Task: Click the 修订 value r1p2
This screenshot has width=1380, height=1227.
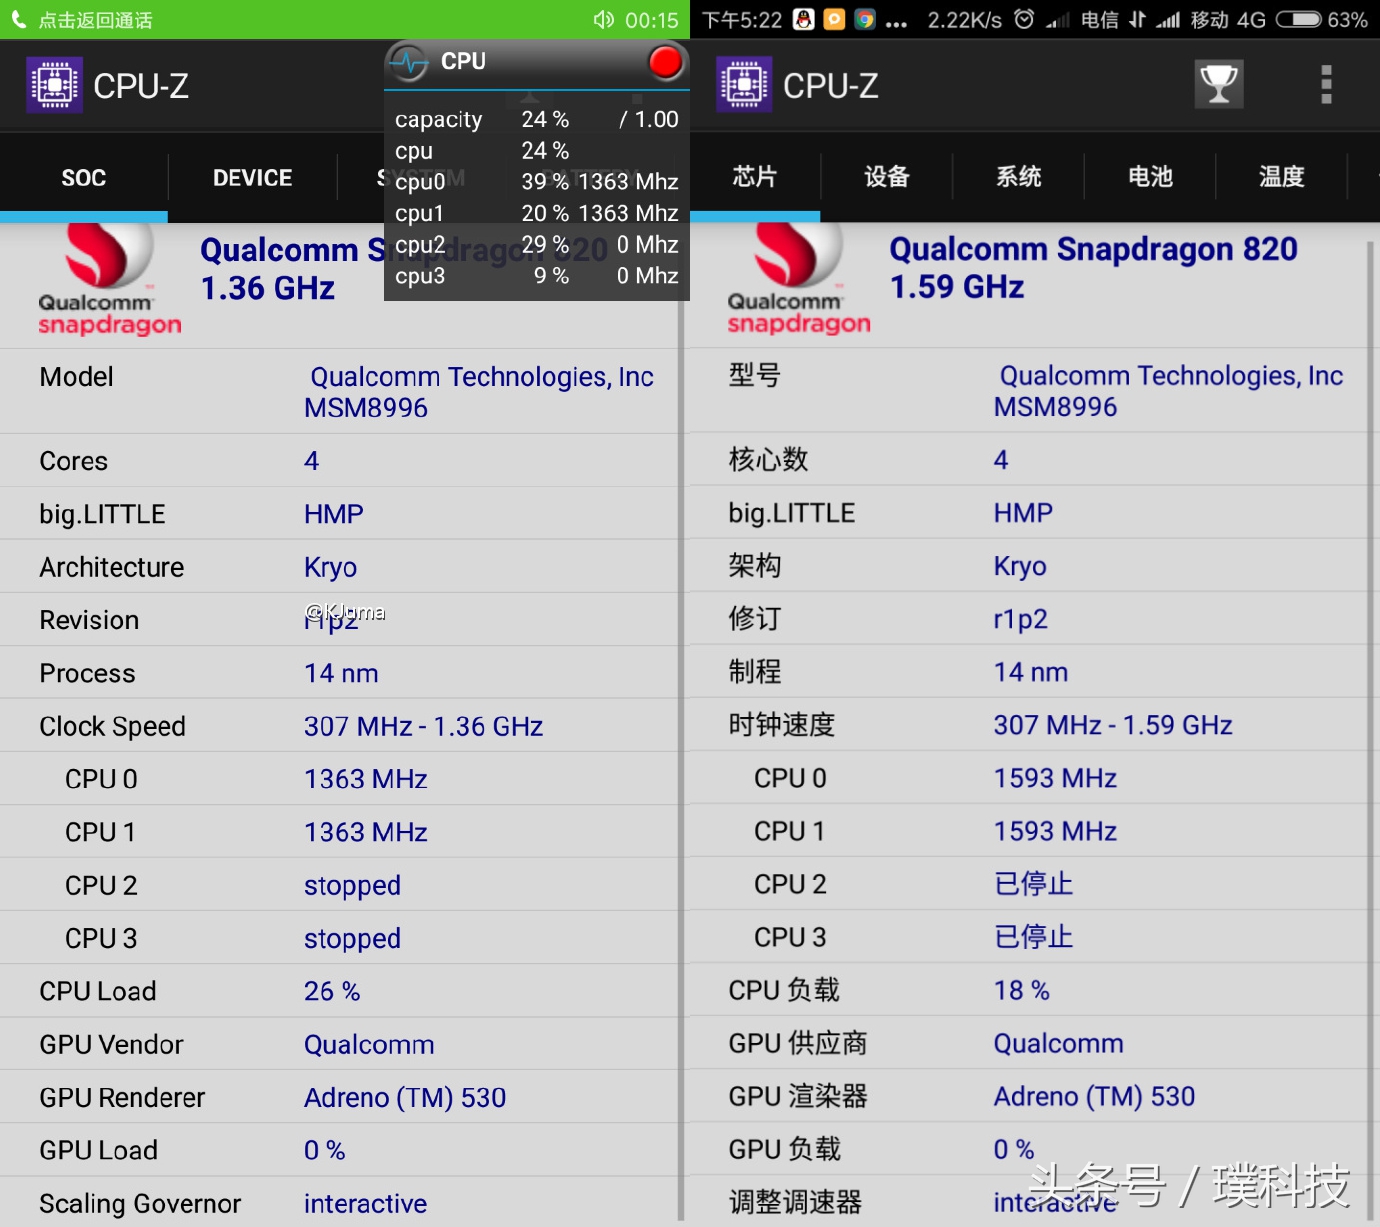Action: [x=1021, y=619]
